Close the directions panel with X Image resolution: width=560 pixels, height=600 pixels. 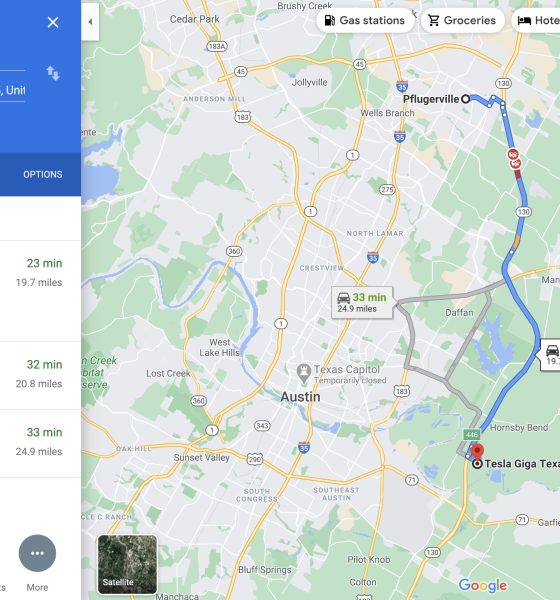[53, 22]
